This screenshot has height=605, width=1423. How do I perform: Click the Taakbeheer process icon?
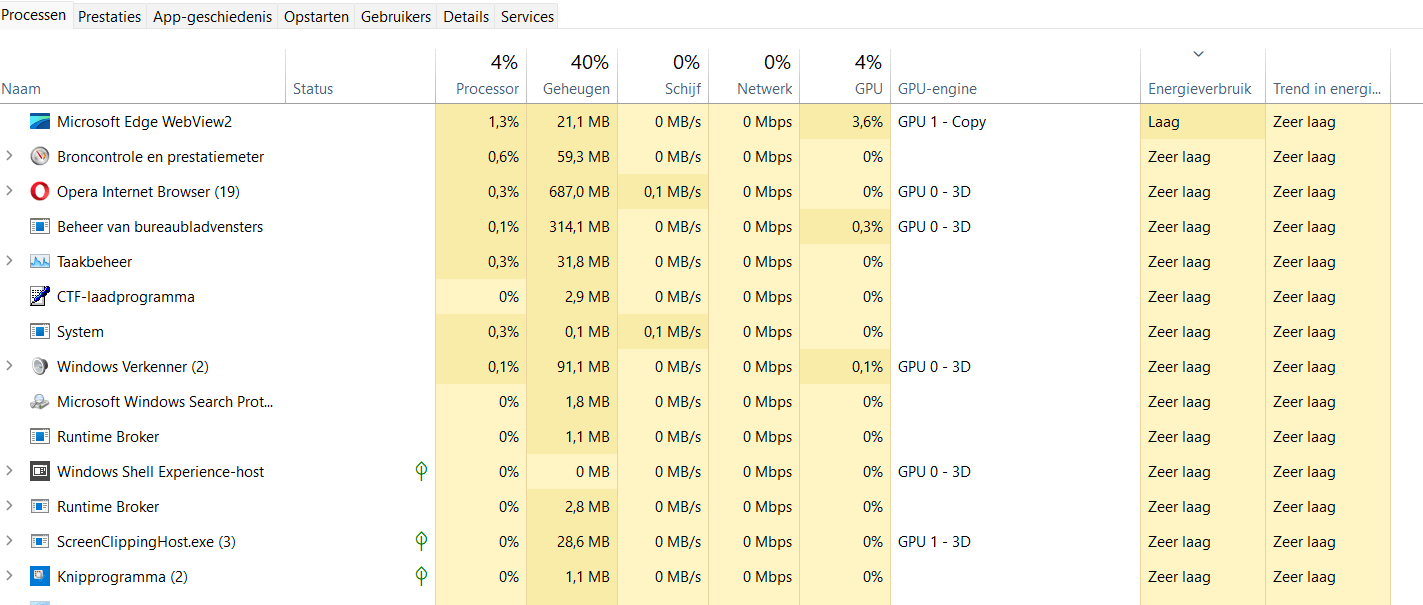coord(39,262)
